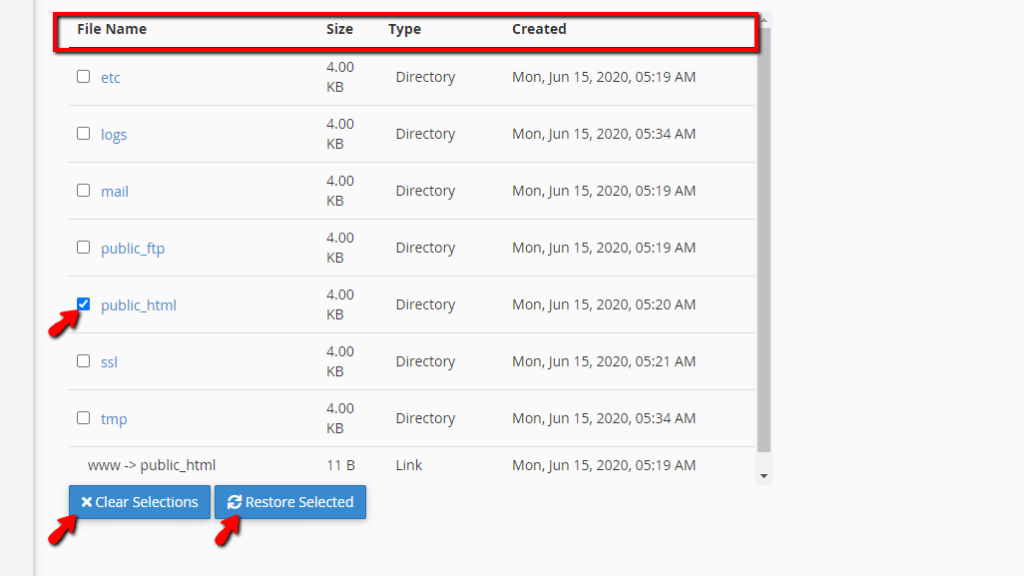
Task: Click the etc created date 05:19 AM
Action: 603,77
